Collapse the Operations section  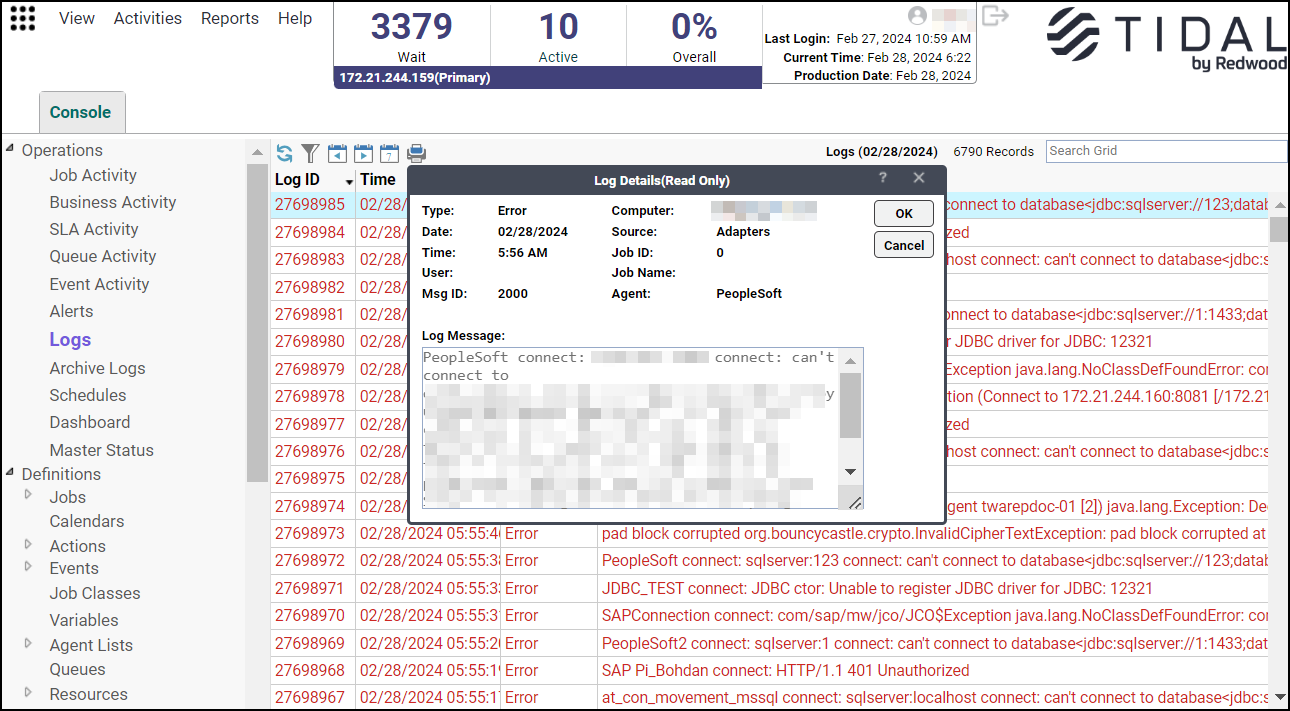pyautogui.click(x=10, y=149)
